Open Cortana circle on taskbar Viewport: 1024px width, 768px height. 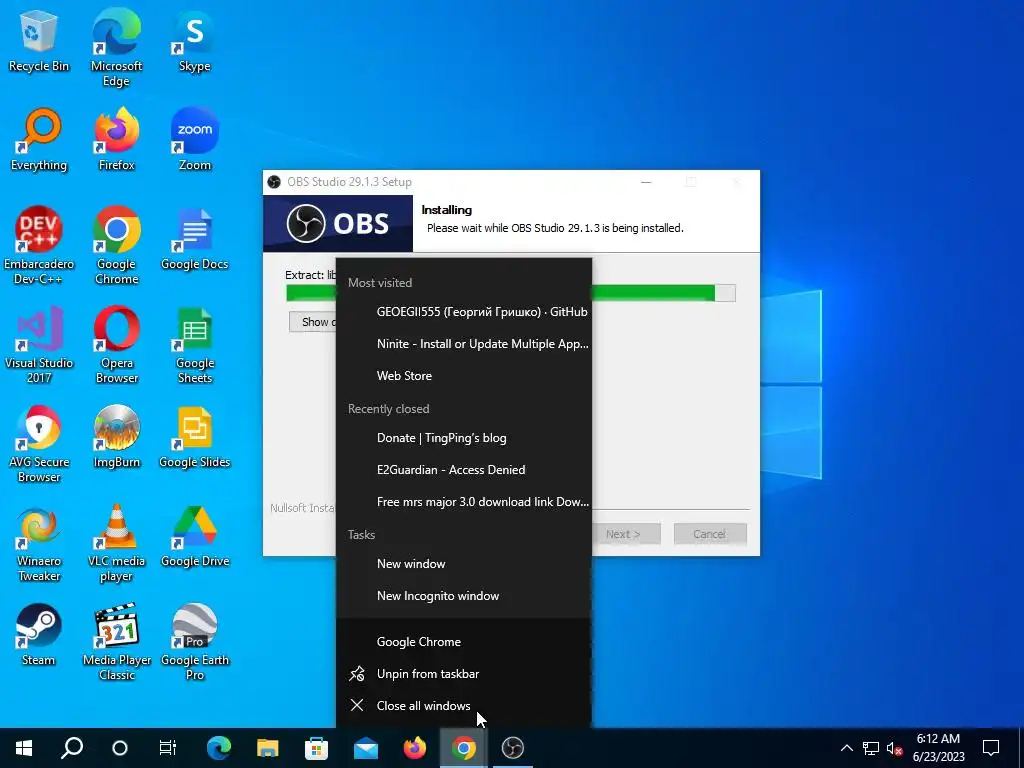click(x=120, y=748)
